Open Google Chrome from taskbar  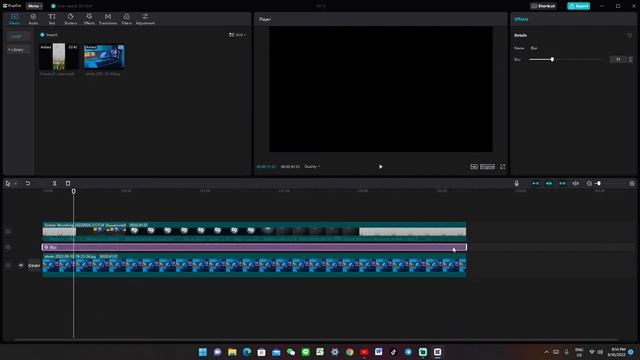click(x=349, y=352)
